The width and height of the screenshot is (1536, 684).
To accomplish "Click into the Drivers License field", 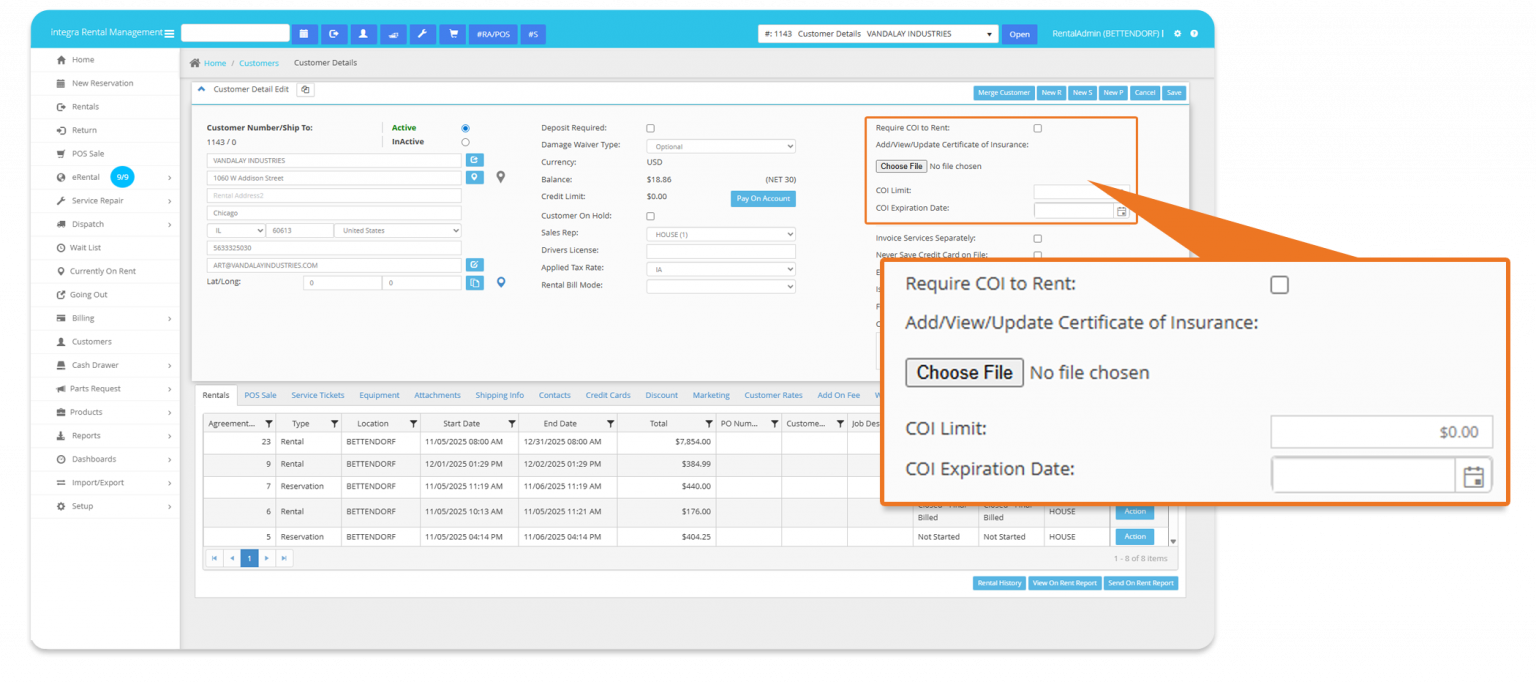I will pos(720,251).
